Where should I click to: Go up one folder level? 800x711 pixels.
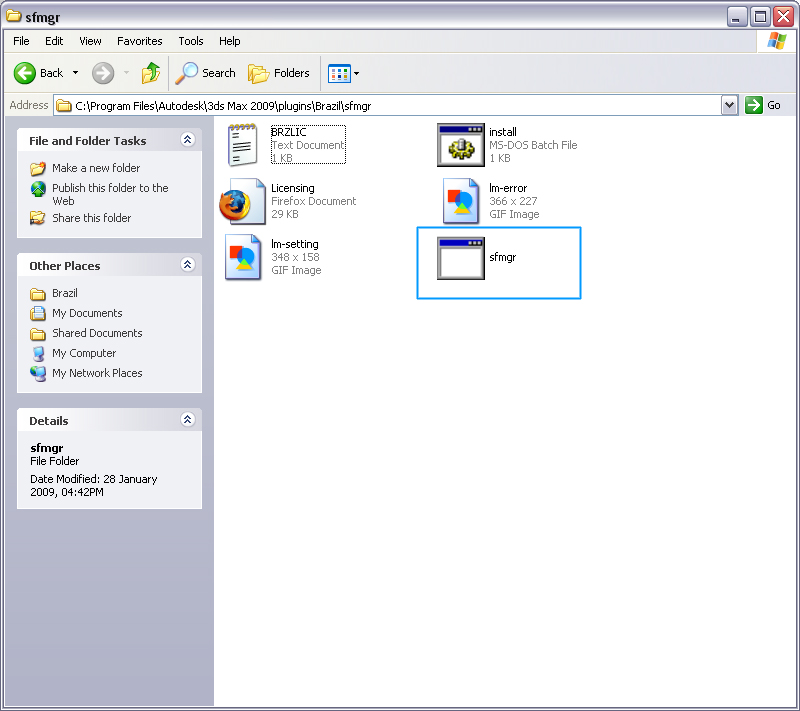tap(151, 73)
